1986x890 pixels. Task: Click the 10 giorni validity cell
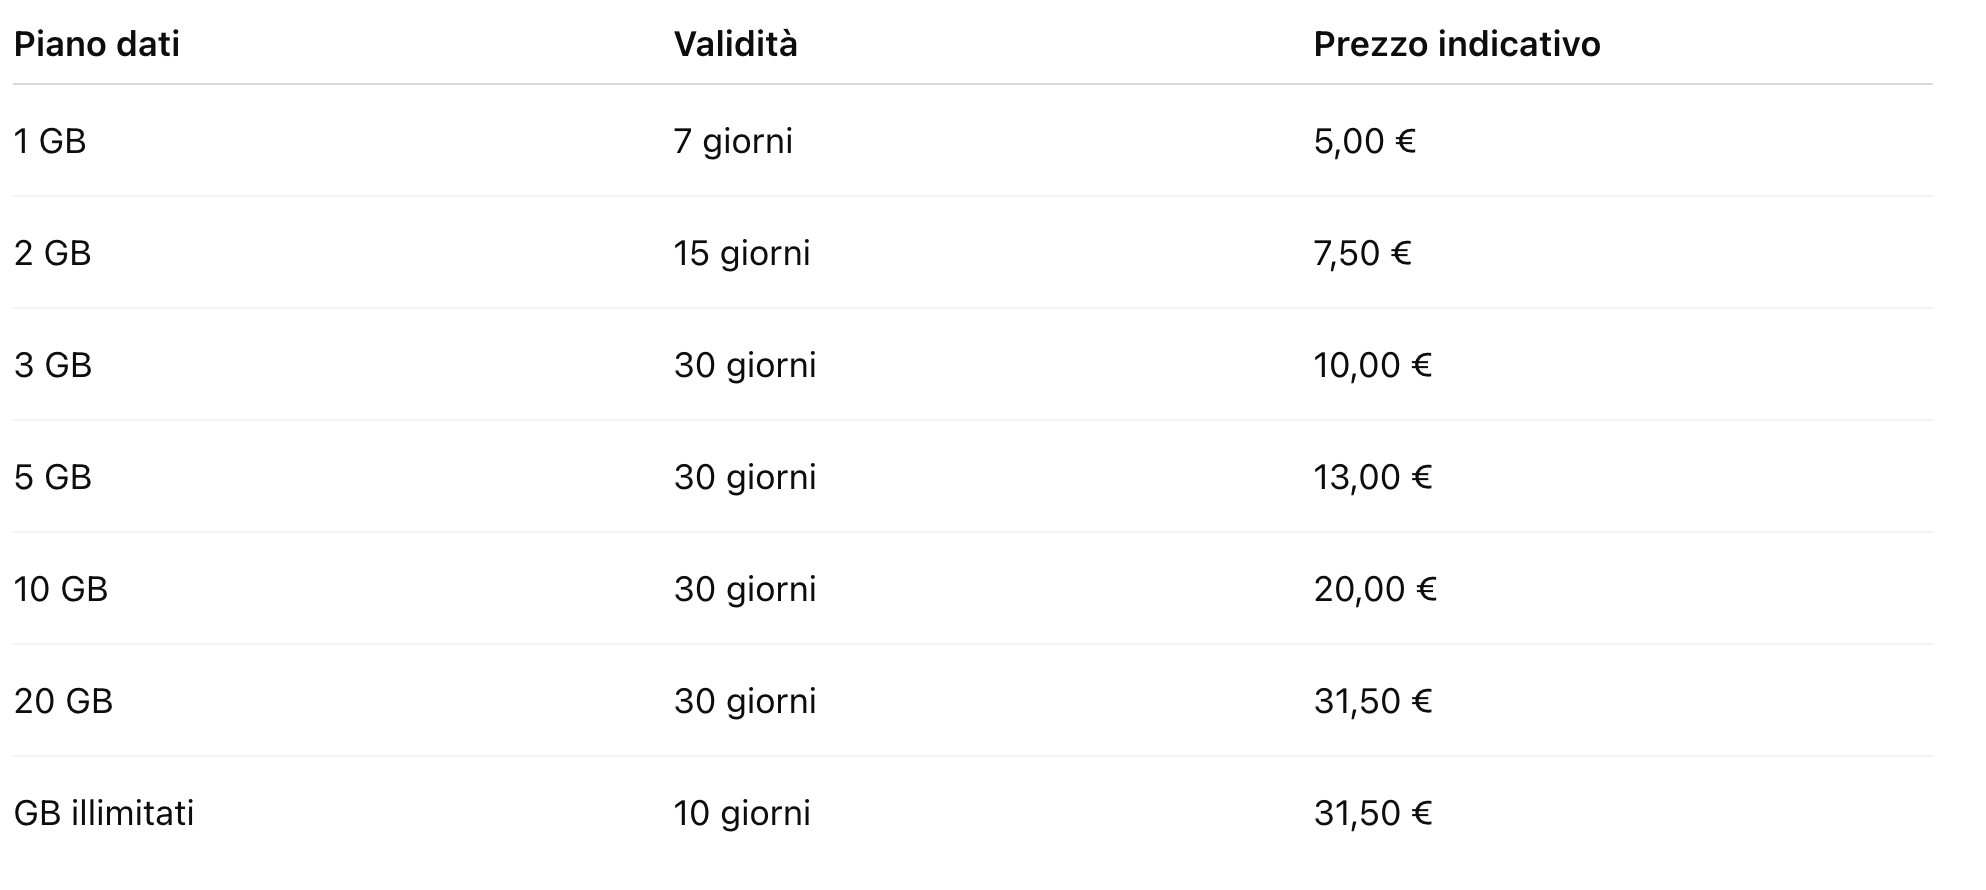pyautogui.click(x=741, y=813)
